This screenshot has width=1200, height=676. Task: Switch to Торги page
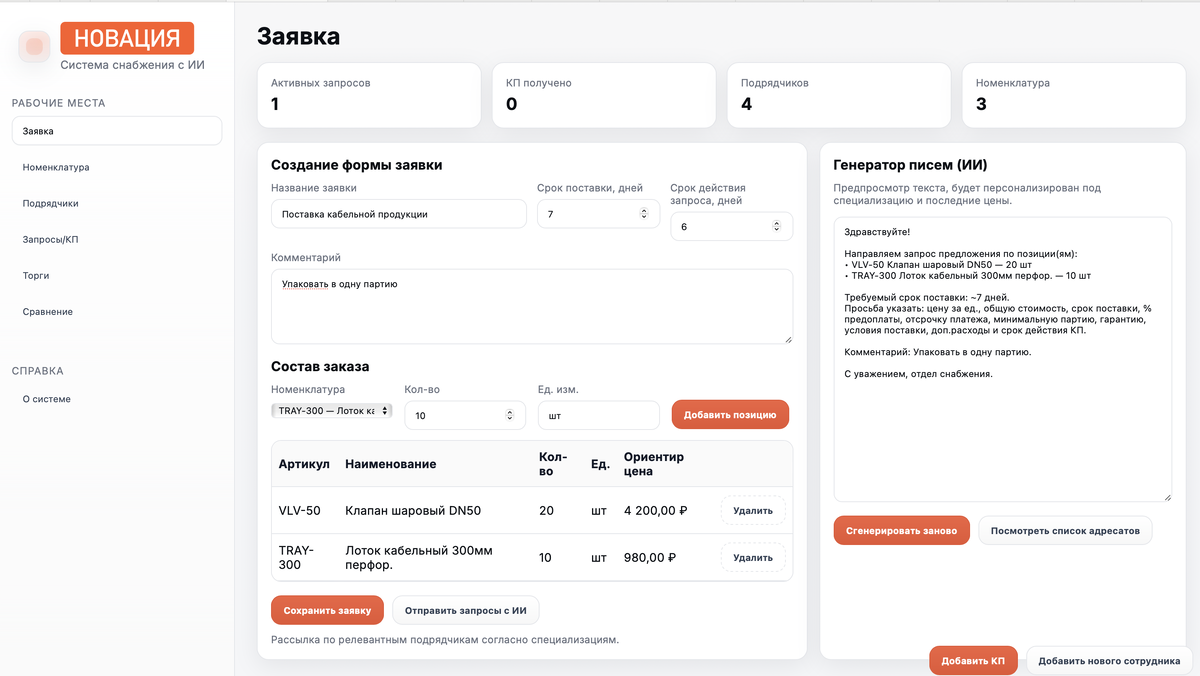click(117, 275)
